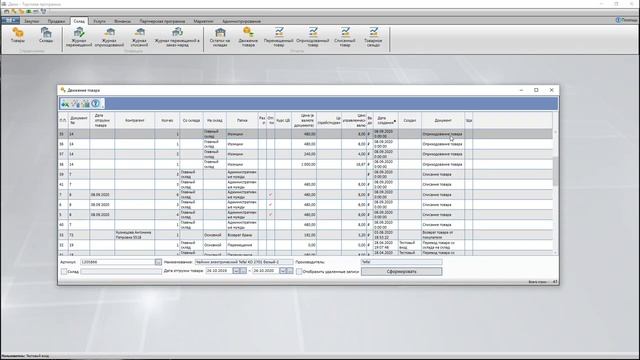Open the Администрирование ribbon tab
Screen dimensions: 640x360
242,21
